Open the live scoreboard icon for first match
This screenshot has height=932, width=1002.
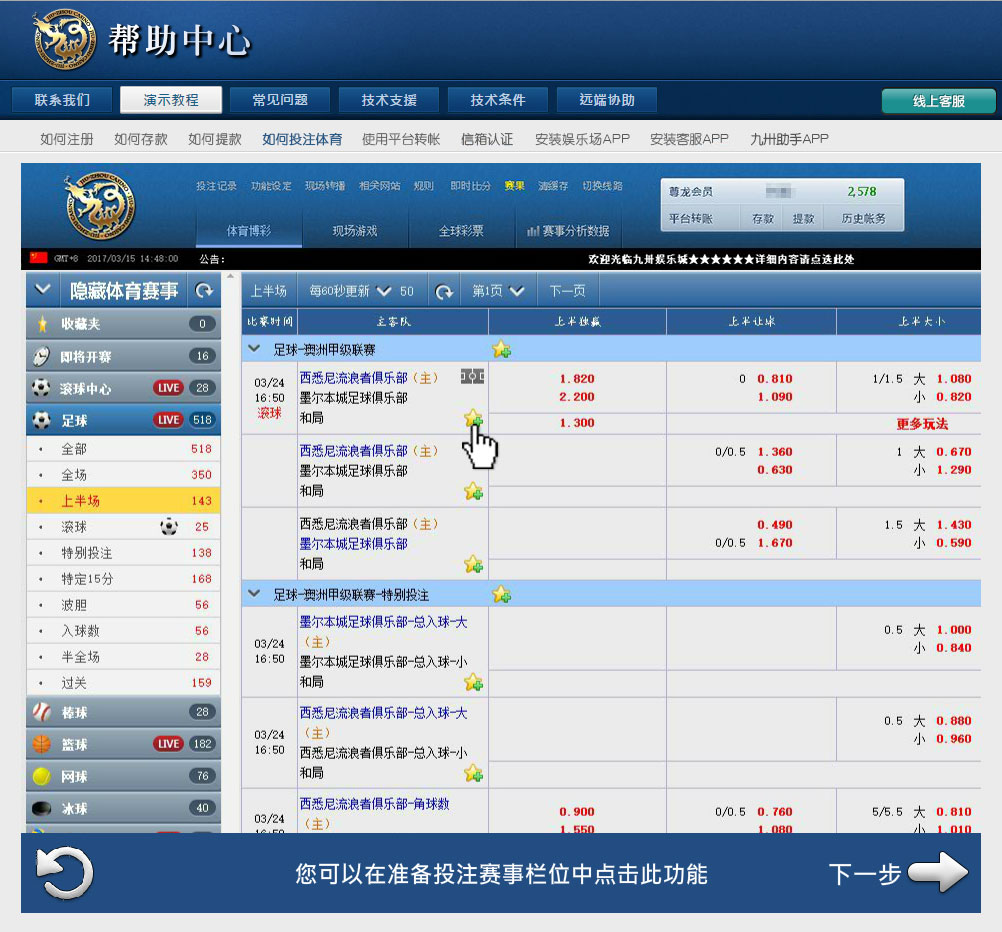point(472,377)
